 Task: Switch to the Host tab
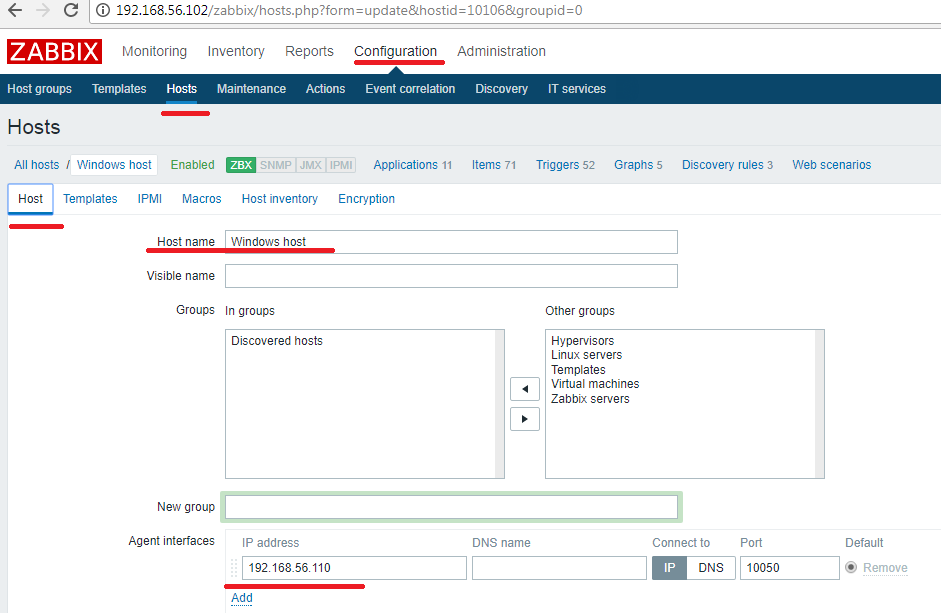(31, 199)
